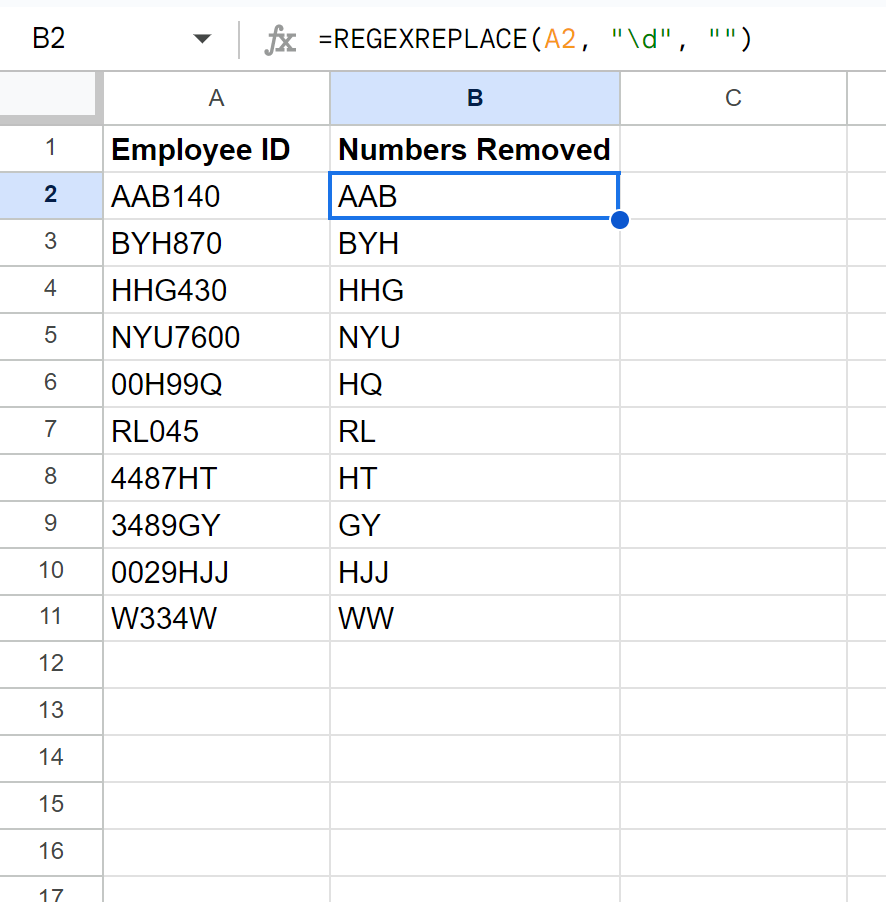This screenshot has width=886, height=902.
Task: Click the Numbers Removed header cell
Action: click(x=475, y=149)
